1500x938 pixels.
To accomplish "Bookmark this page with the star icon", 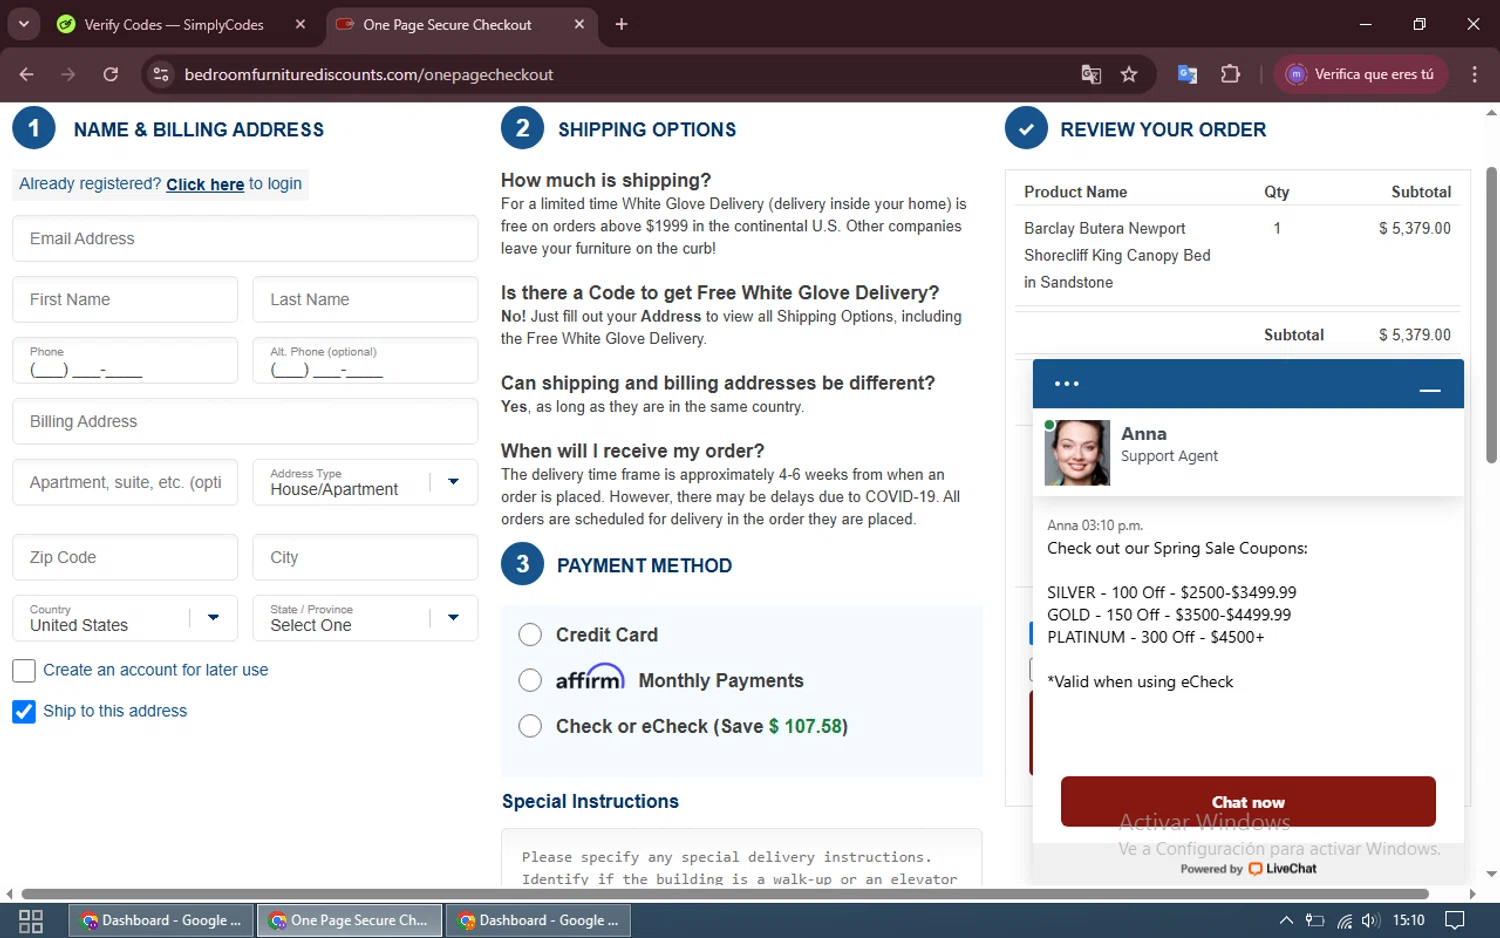I will pyautogui.click(x=1129, y=74).
